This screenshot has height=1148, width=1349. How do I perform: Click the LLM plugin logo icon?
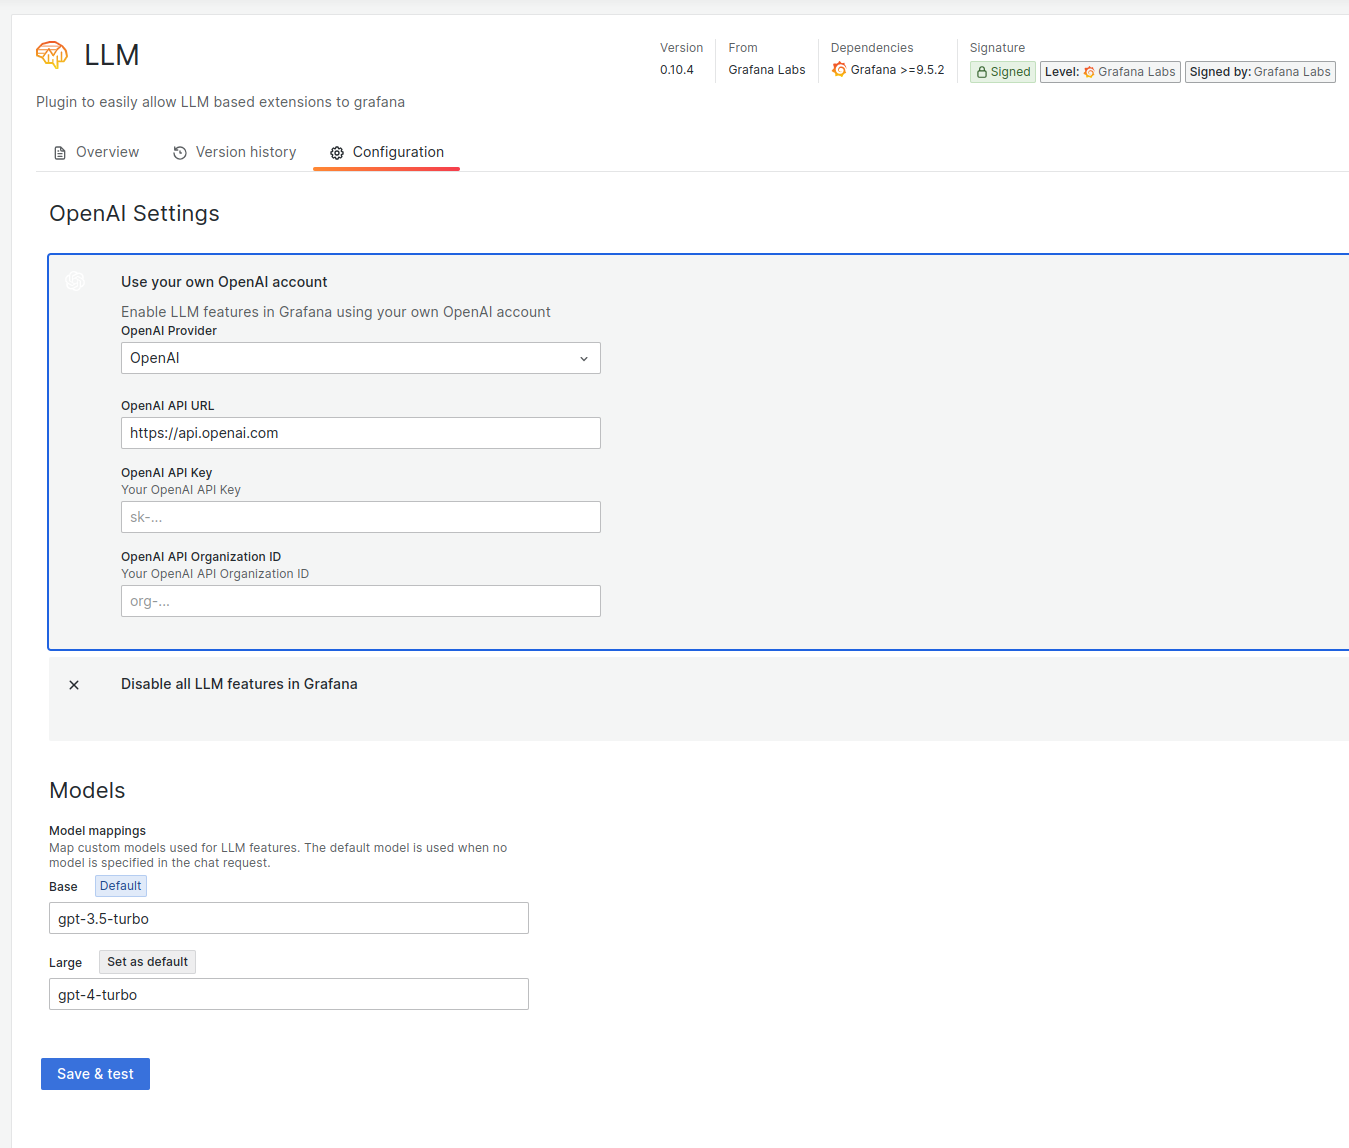coord(51,54)
